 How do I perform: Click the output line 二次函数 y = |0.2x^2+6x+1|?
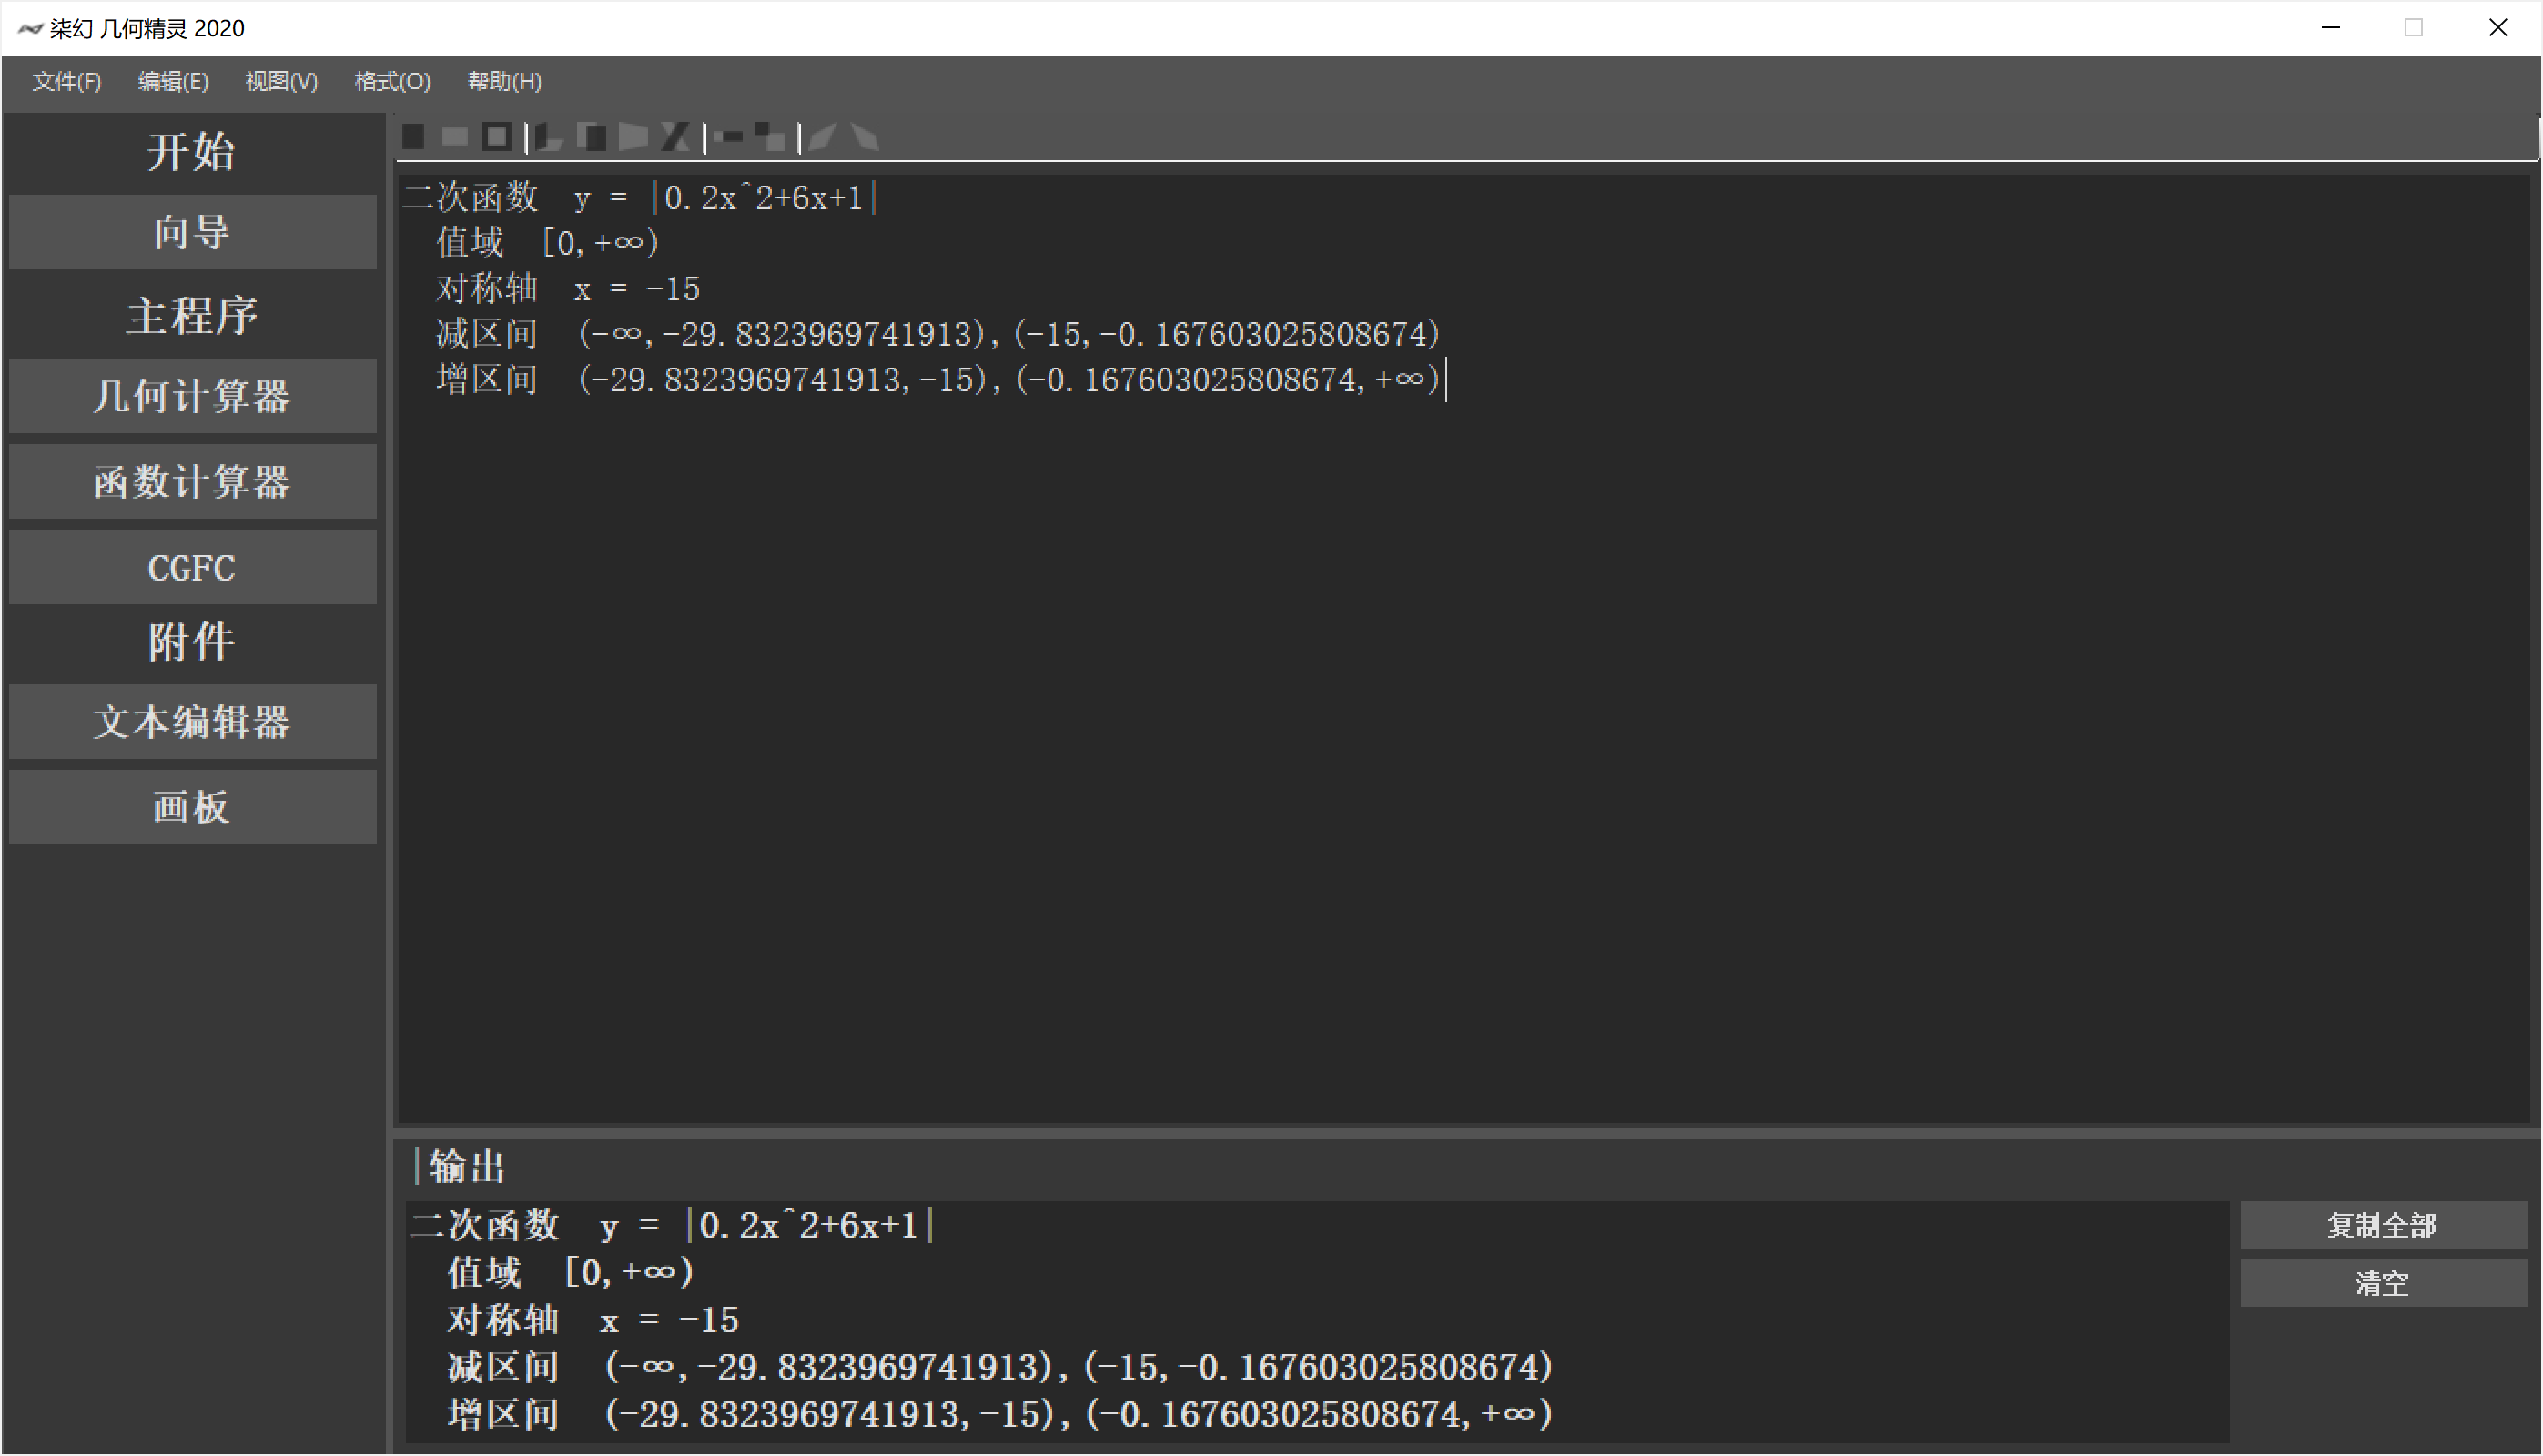pos(673,1225)
